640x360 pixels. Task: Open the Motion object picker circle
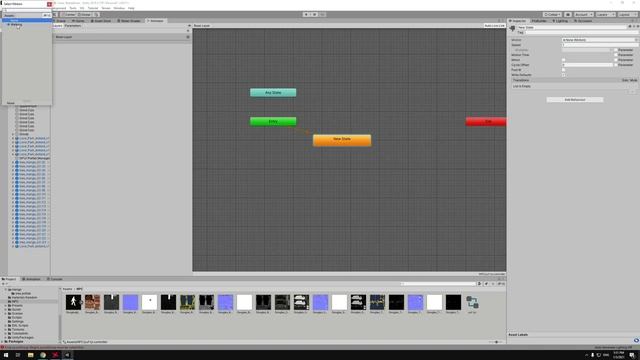[x=636, y=40]
